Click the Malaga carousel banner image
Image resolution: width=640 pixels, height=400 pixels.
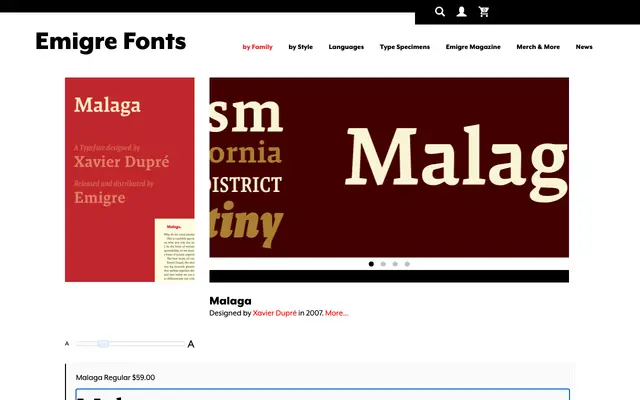point(389,167)
